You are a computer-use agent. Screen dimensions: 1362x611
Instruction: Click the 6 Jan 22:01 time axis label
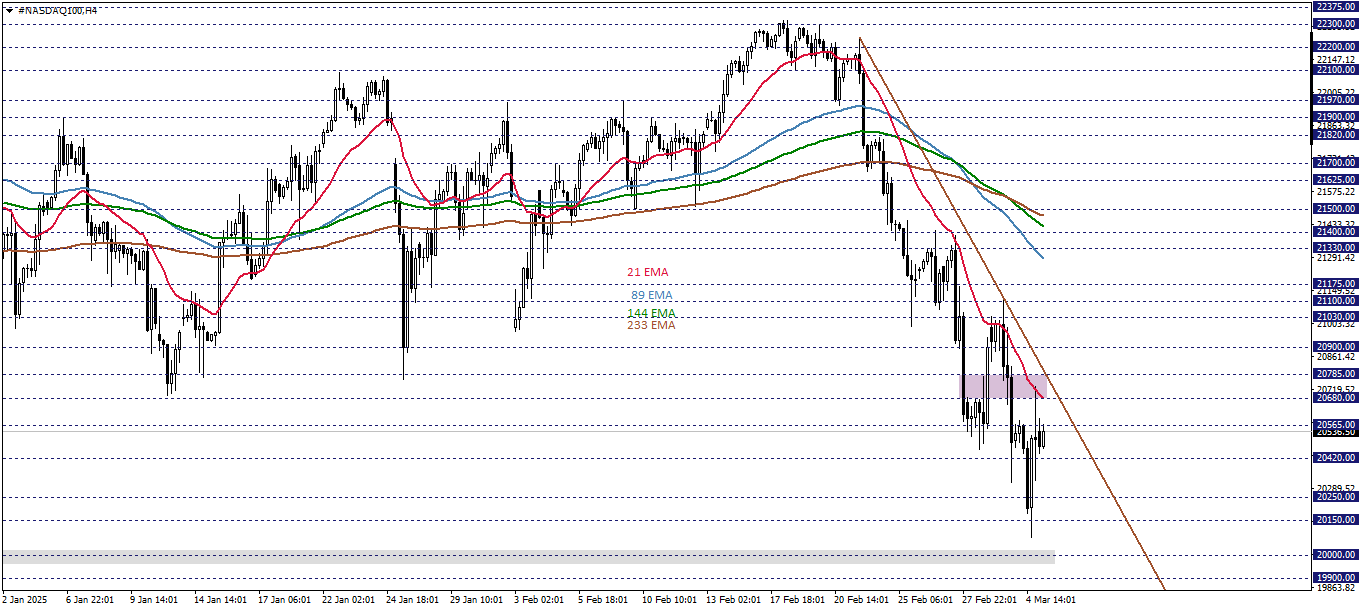point(89,600)
